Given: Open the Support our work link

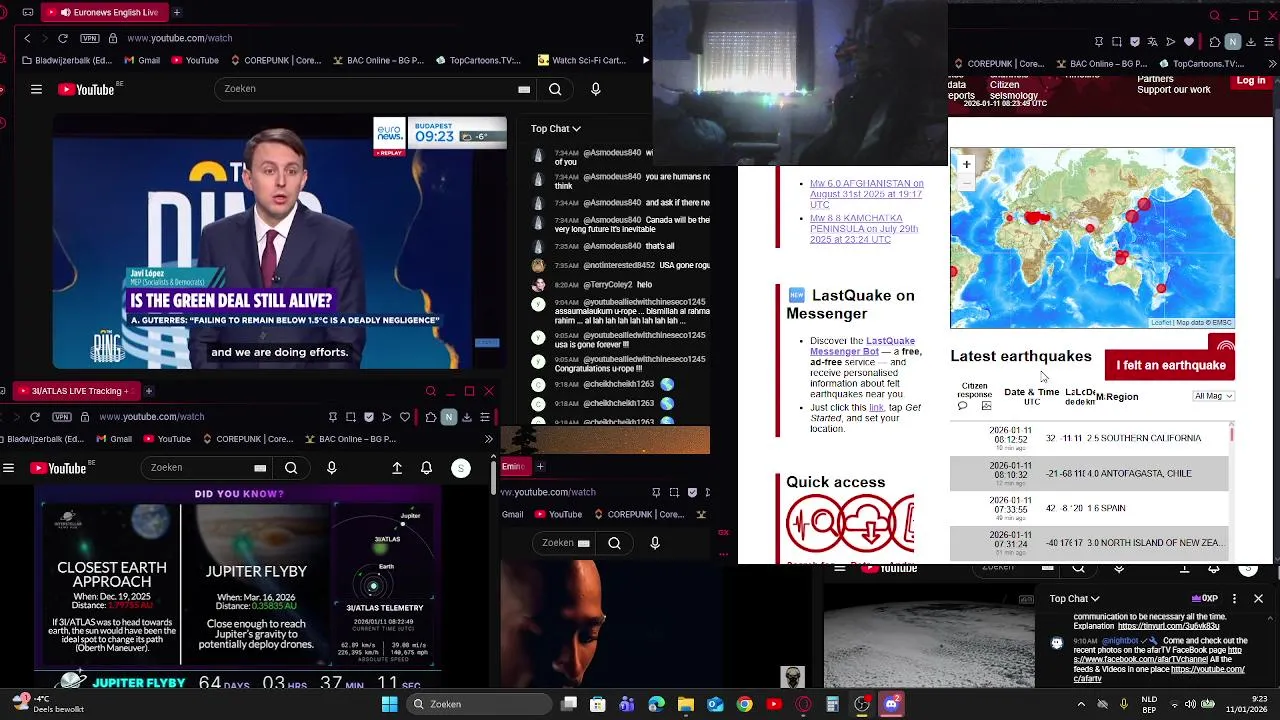Looking at the screenshot, I should [1173, 90].
